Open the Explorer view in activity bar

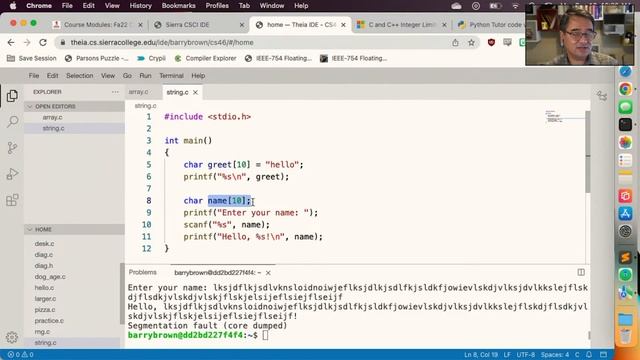tap(12, 96)
